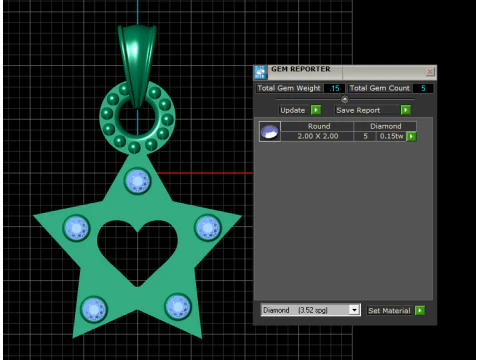Click the Total Gem Weight label

pos(289,88)
